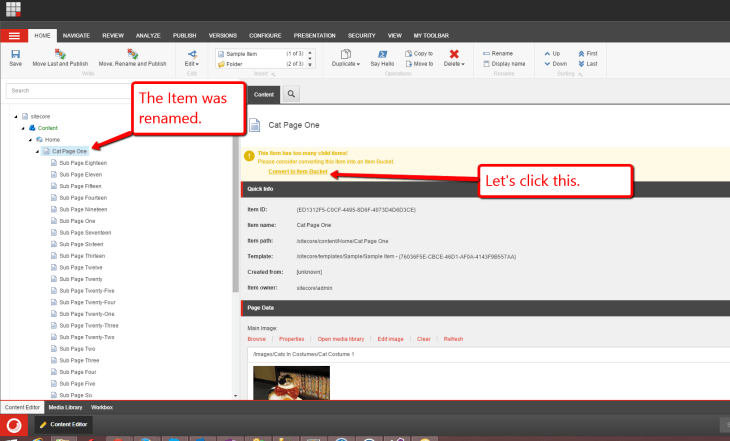The height and width of the screenshot is (441, 730).
Task: Switch to the Workbox bottom tab
Action: coord(102,407)
